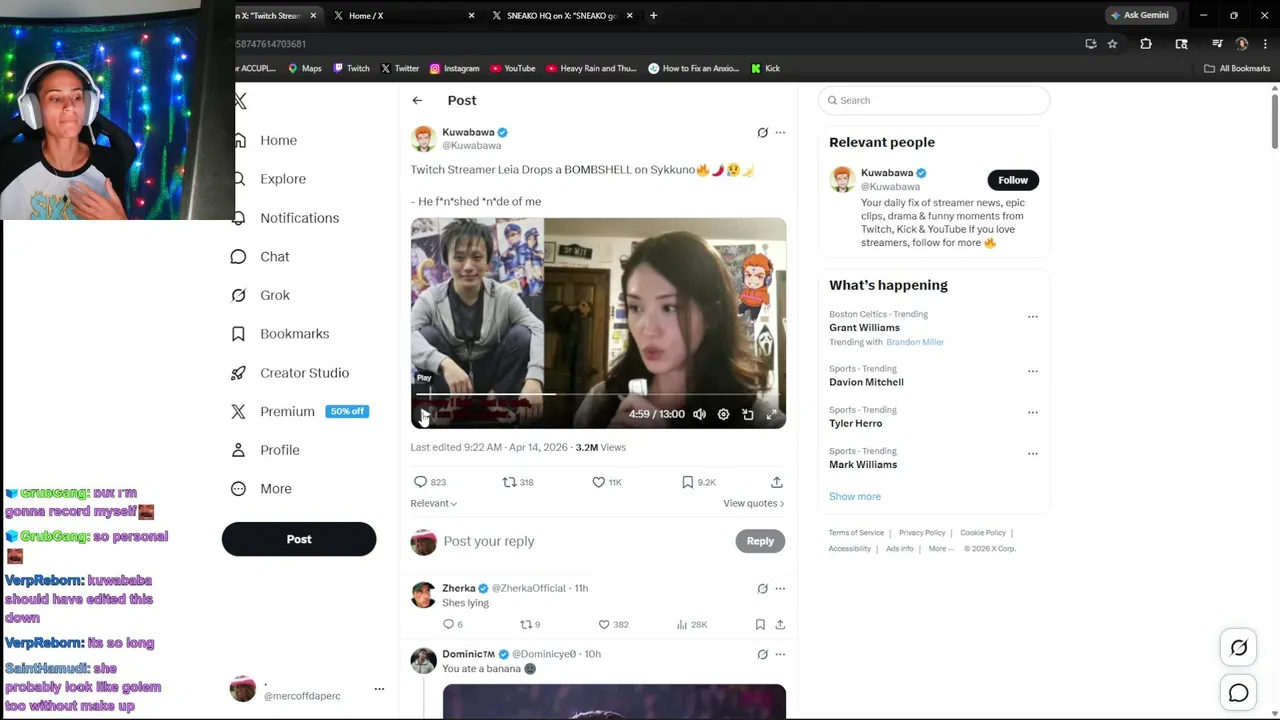Click the Grok icon on Kuwabawa's post
This screenshot has height=720, width=1280.
pyautogui.click(x=762, y=132)
